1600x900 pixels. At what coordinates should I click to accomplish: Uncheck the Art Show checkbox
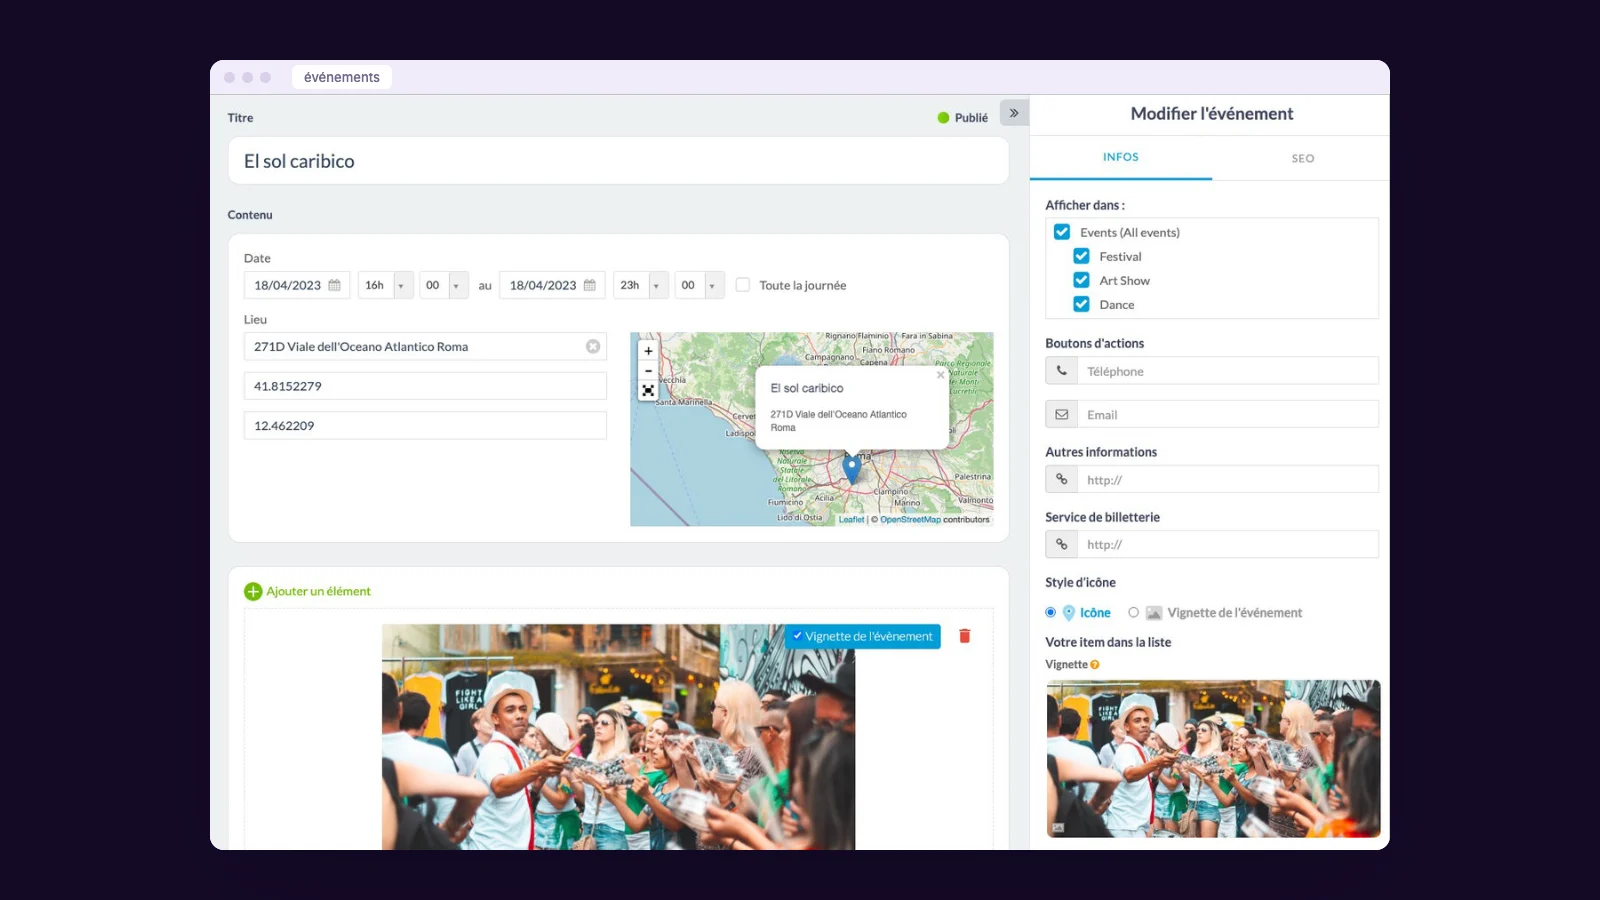click(1081, 280)
